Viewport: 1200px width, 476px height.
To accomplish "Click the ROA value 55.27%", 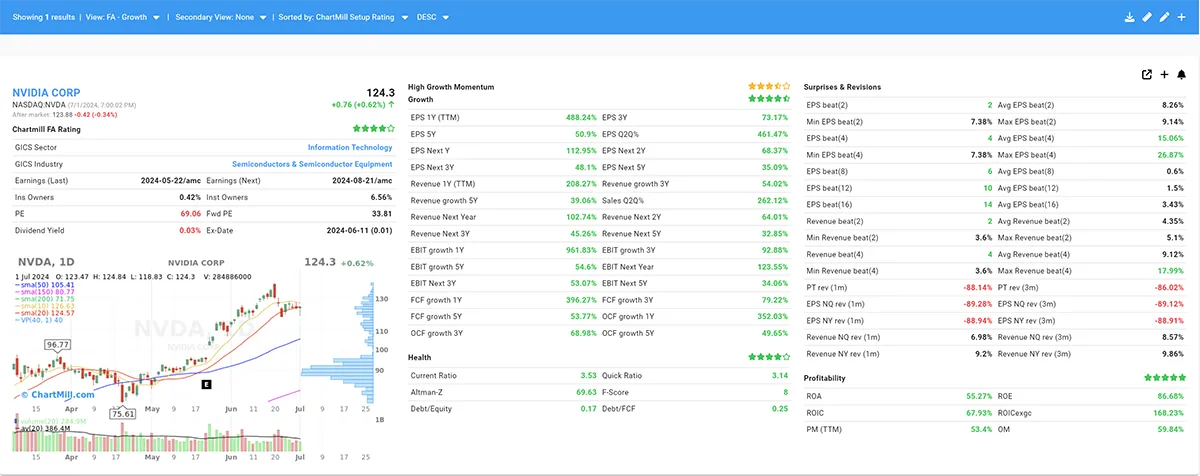I will (x=977, y=396).
